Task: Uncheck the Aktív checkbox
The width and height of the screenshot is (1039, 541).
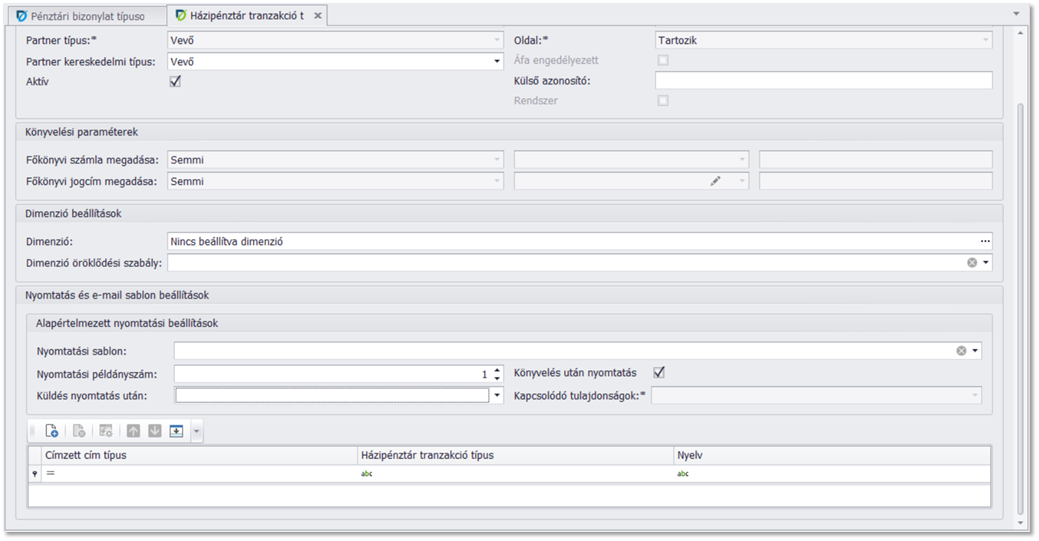Action: coord(175,81)
